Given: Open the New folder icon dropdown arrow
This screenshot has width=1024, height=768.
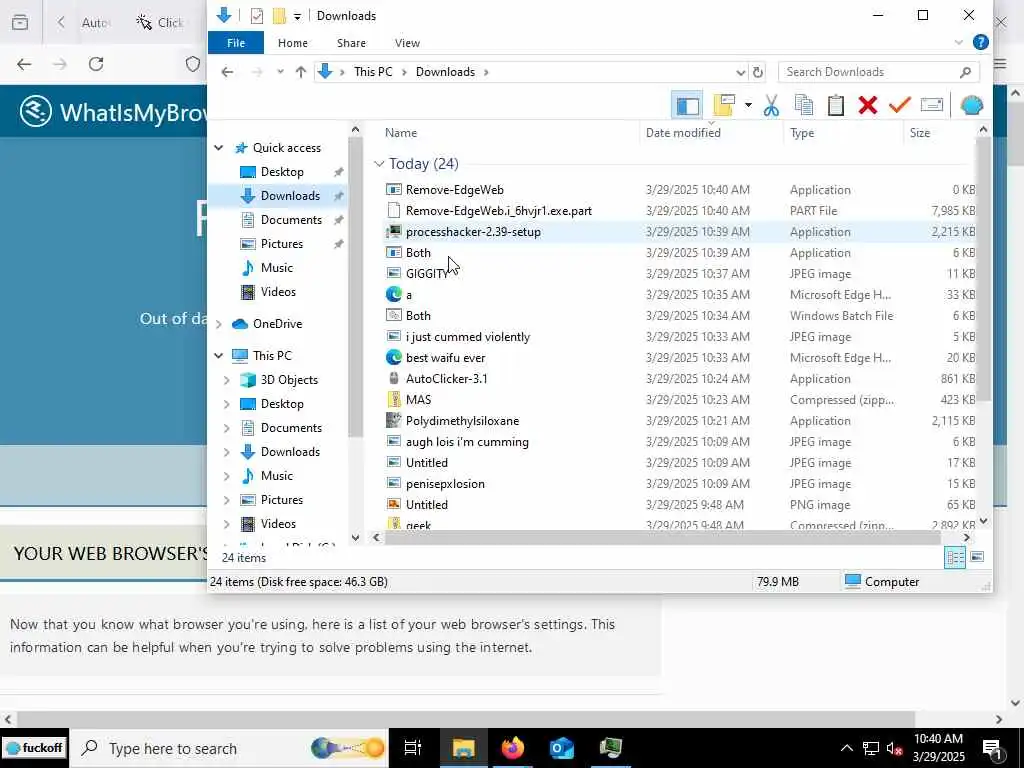Looking at the screenshot, I should point(748,105).
